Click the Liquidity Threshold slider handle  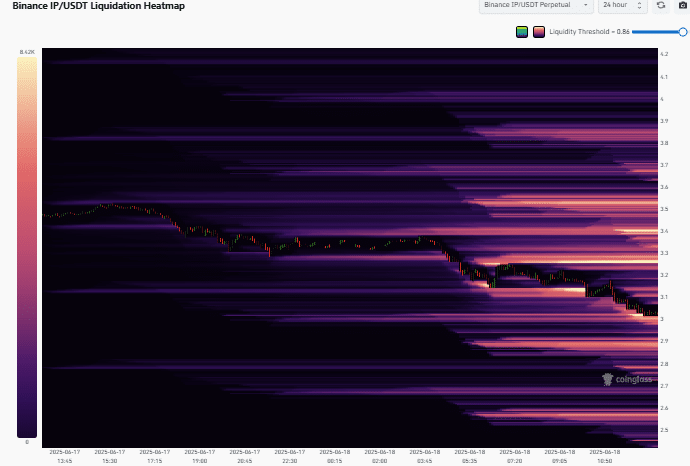pyautogui.click(x=683, y=32)
